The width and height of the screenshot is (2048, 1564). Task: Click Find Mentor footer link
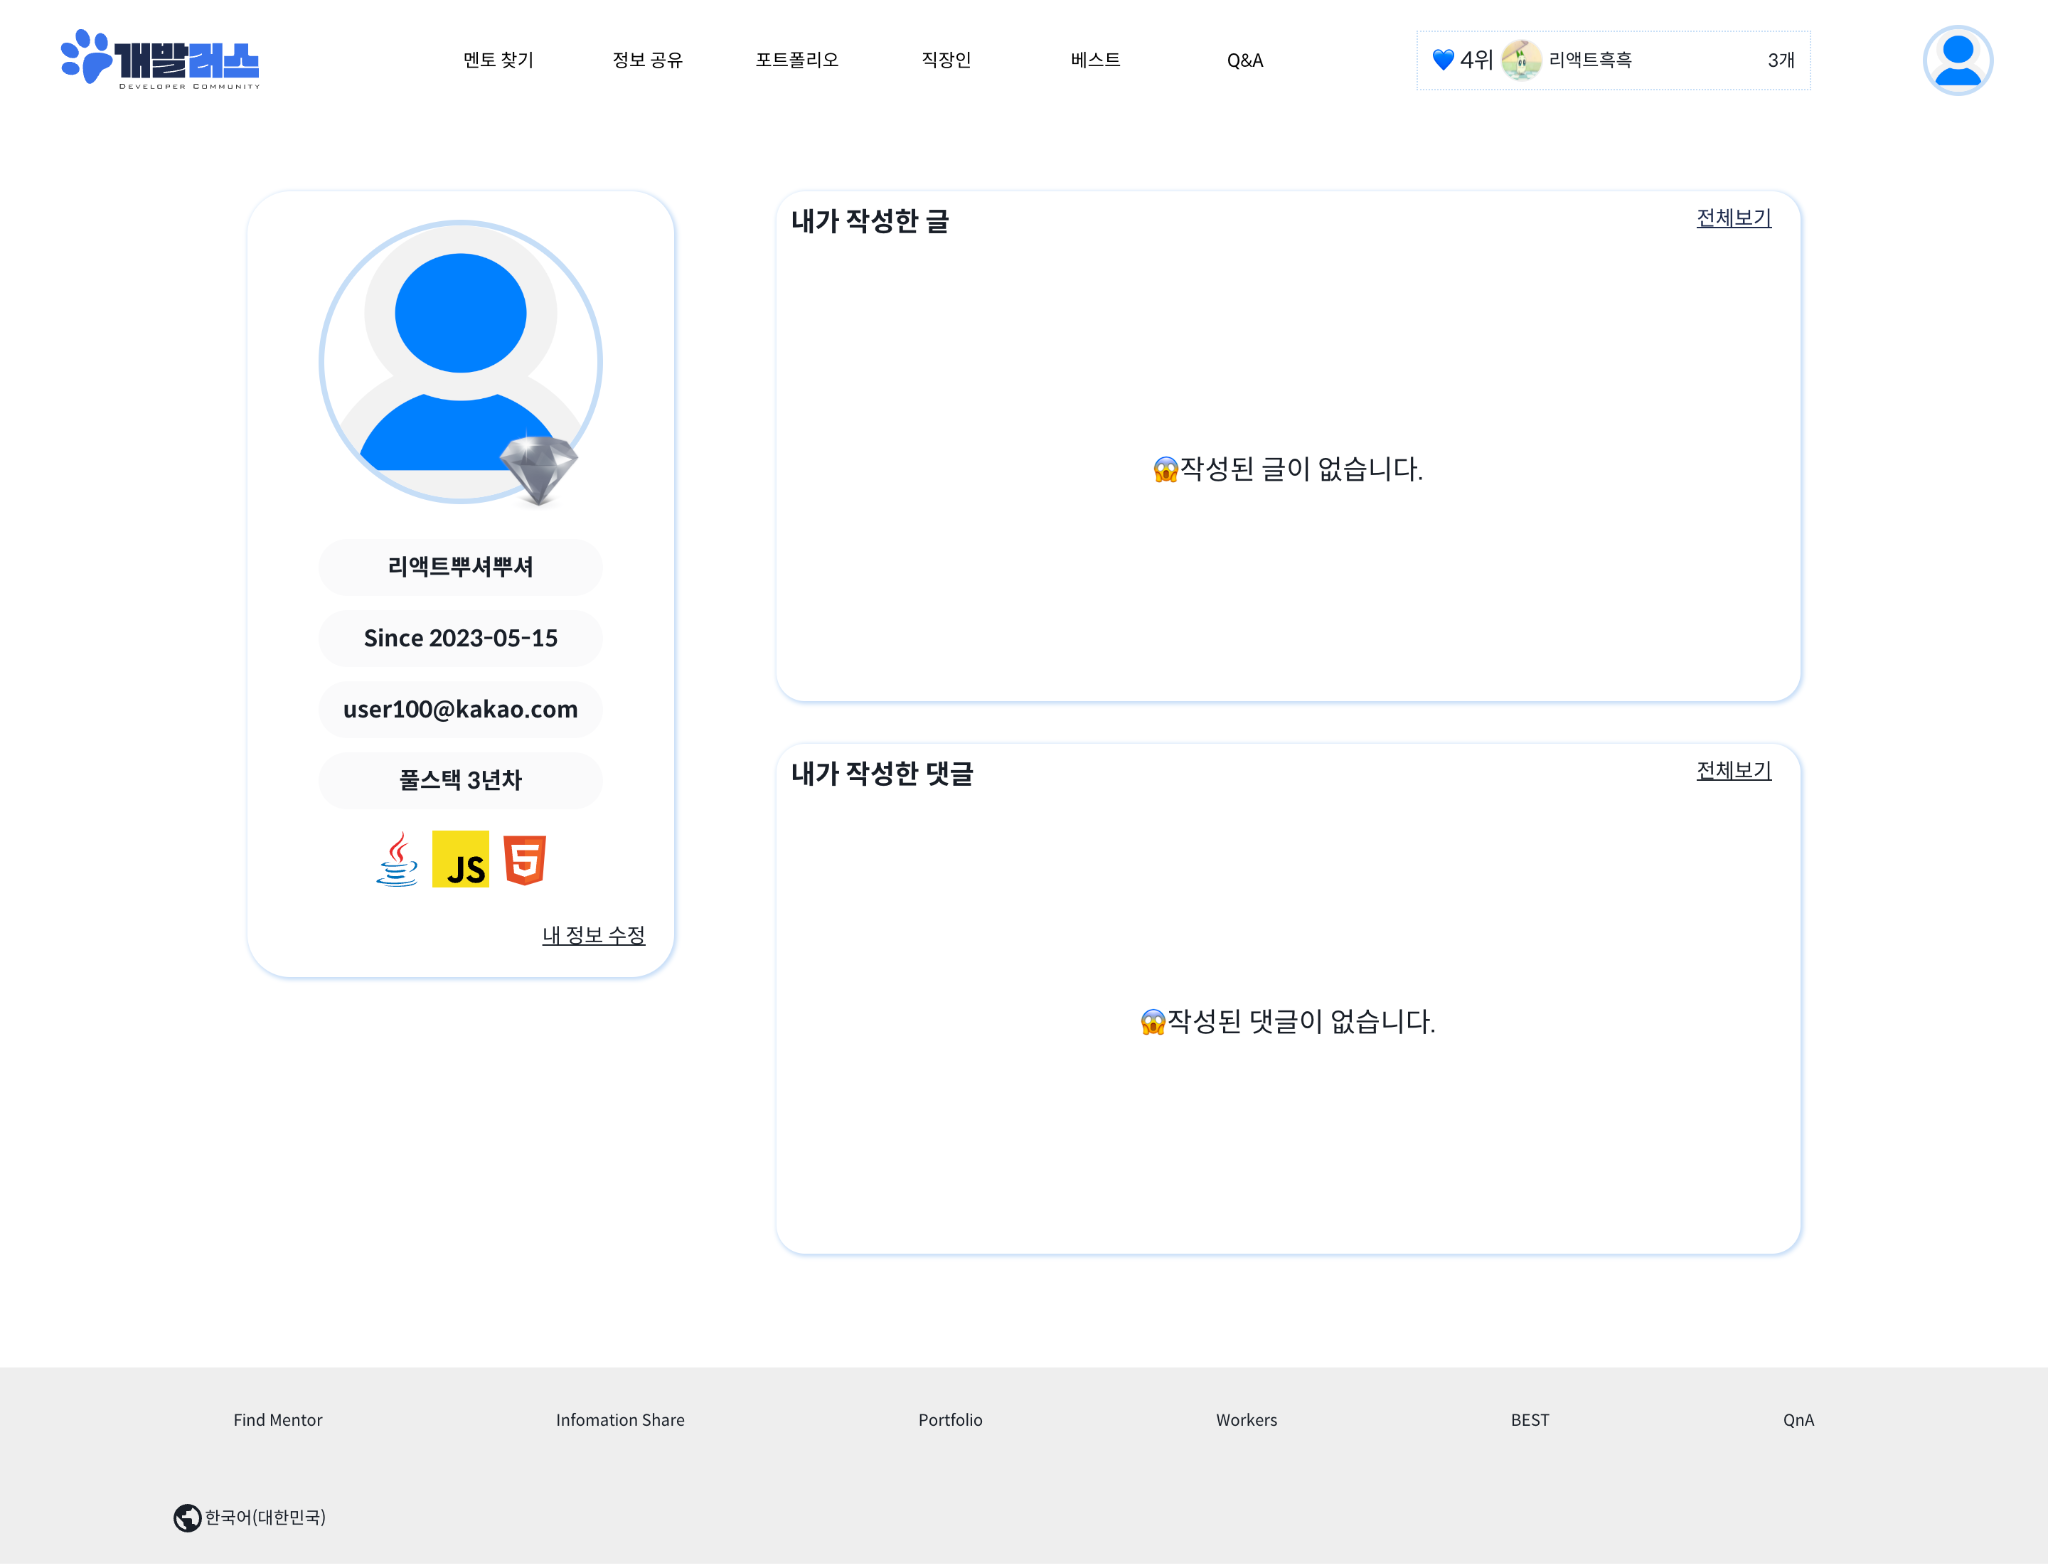[x=278, y=1420]
